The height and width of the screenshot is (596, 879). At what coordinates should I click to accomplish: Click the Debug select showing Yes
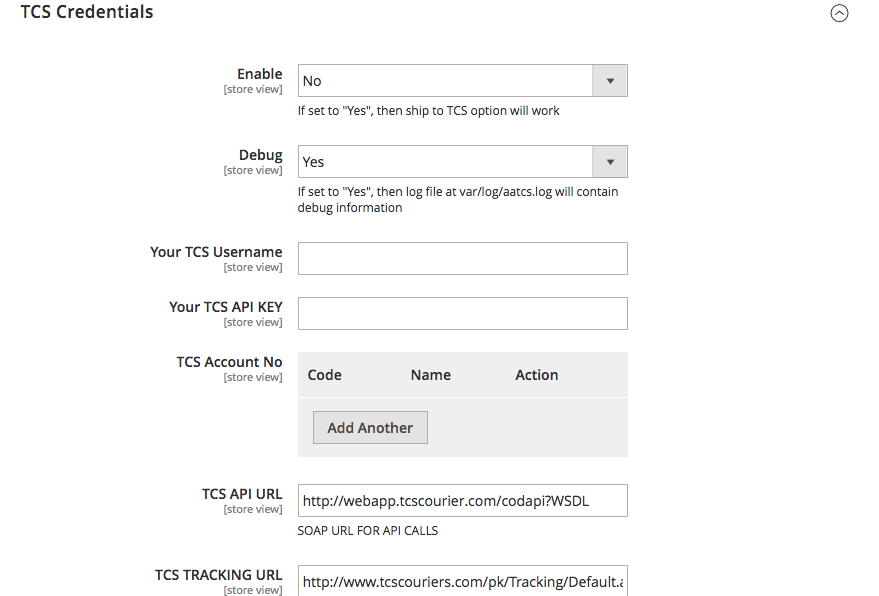[x=462, y=162]
